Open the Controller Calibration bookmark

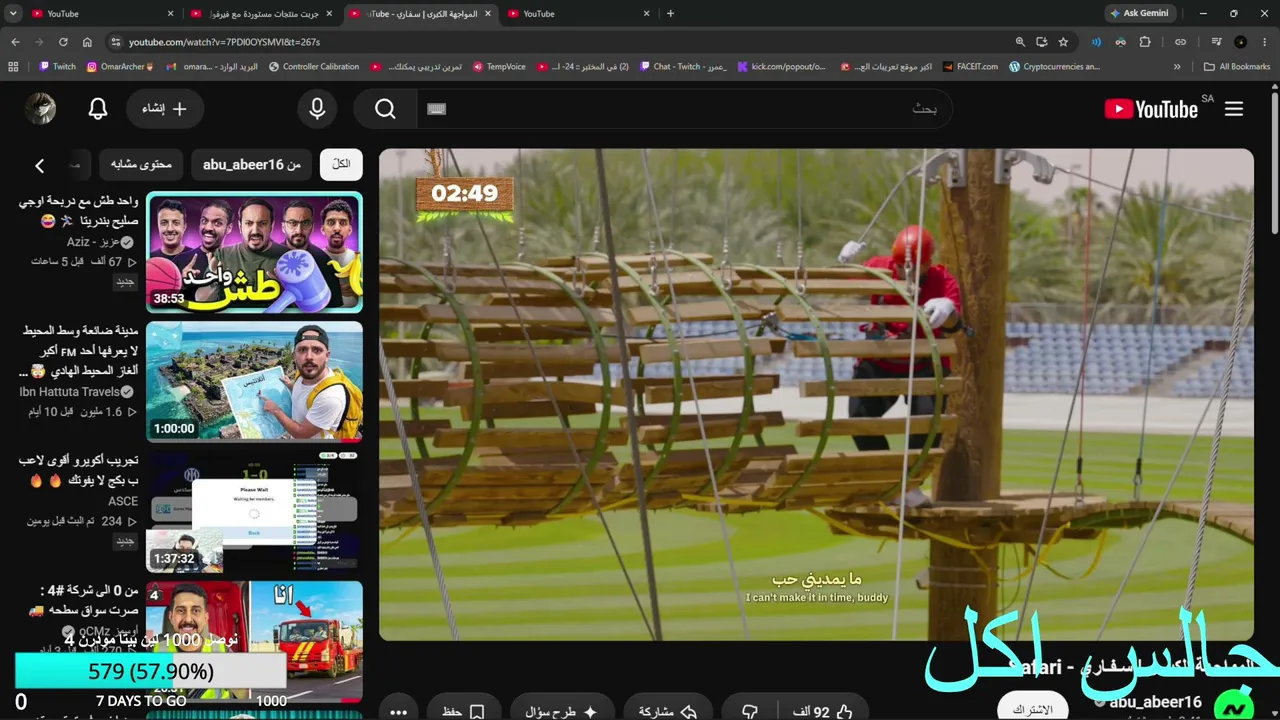coord(314,67)
